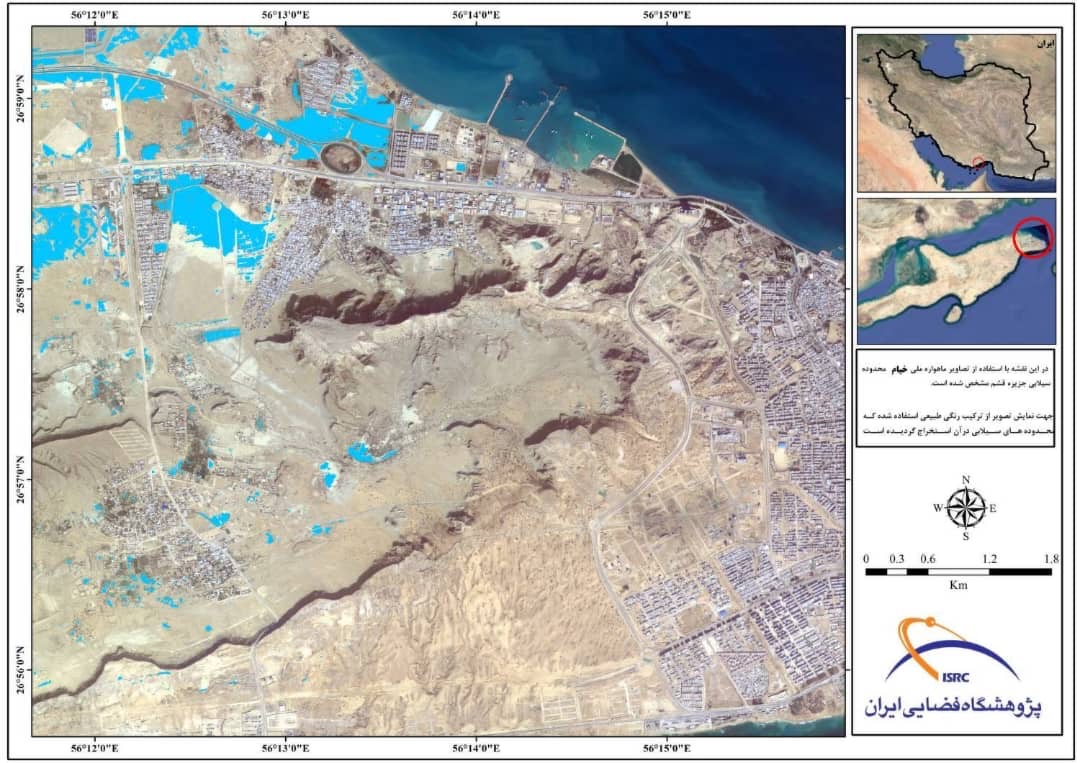
Task: Click the oval track feature near the highway
Action: tap(342, 157)
